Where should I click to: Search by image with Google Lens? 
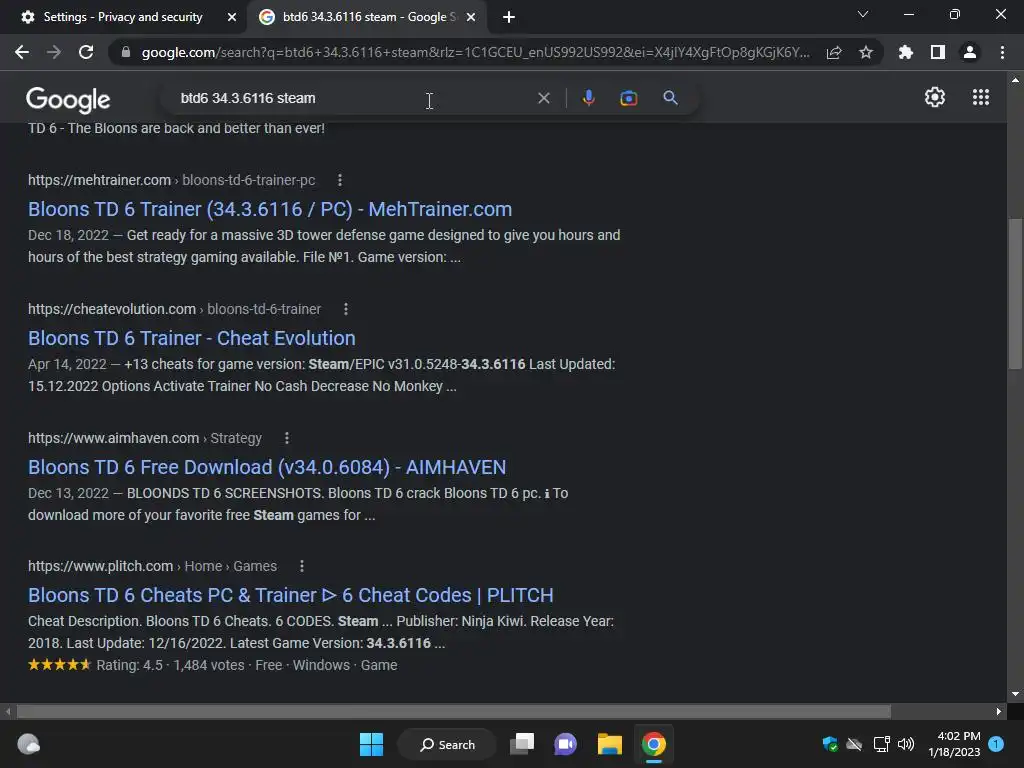coord(629,98)
